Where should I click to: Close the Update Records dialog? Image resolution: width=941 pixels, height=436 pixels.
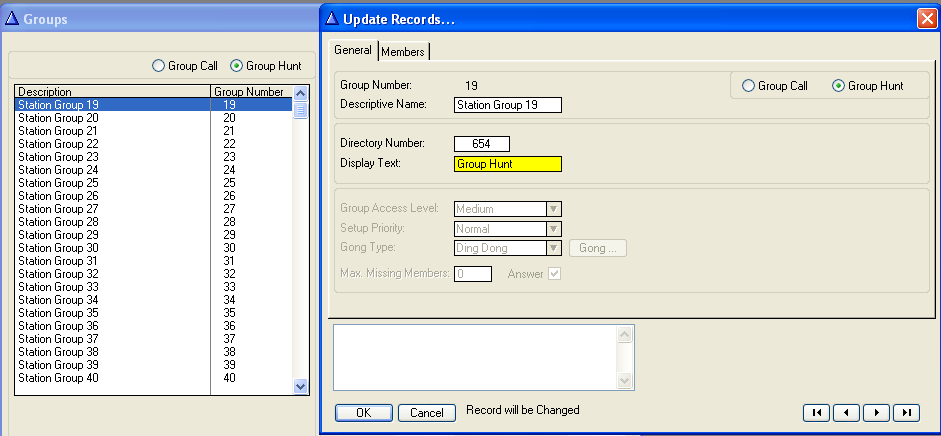click(x=927, y=19)
